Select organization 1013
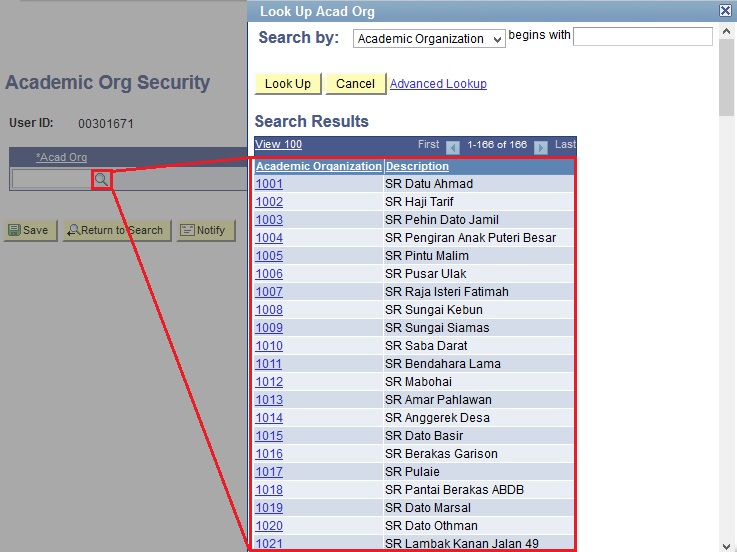737x552 pixels. tap(269, 400)
